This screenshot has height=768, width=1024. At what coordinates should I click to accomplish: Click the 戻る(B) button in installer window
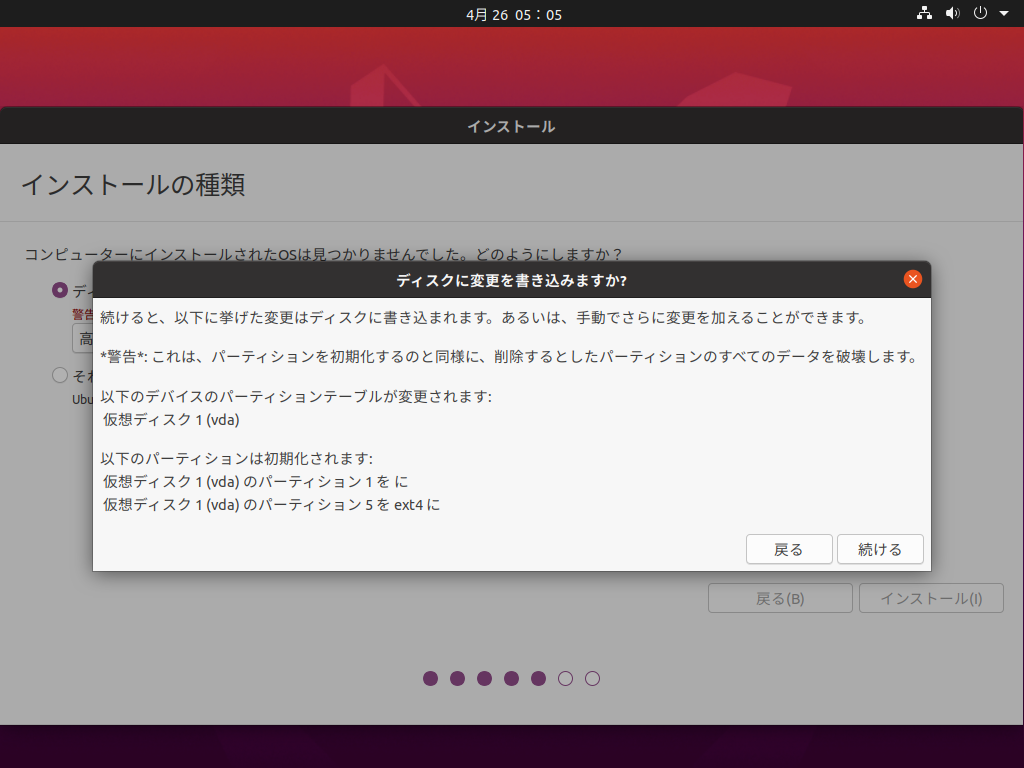pyautogui.click(x=780, y=598)
